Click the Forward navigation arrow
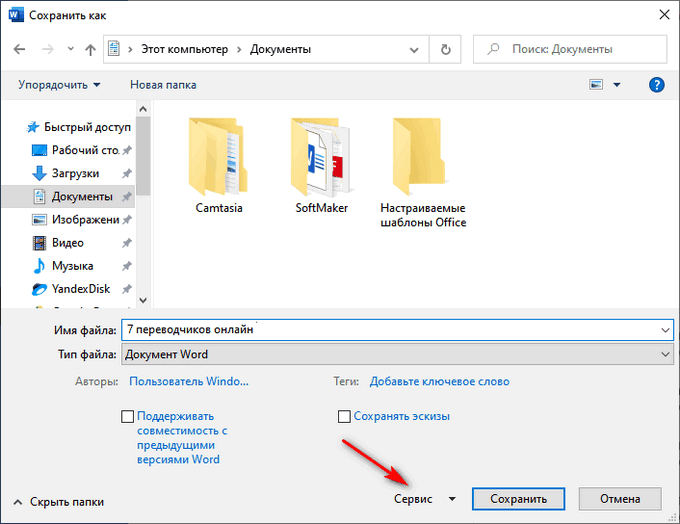680x524 pixels. click(48, 49)
